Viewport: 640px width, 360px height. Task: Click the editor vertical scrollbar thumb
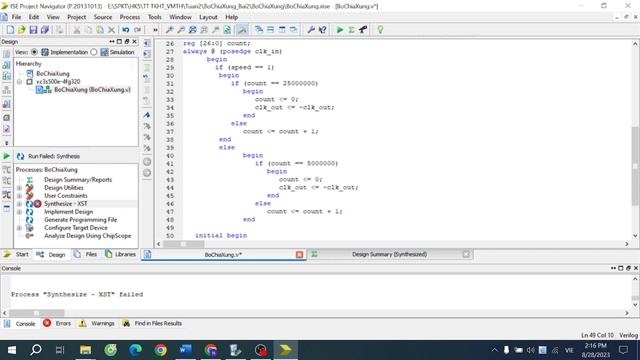pyautogui.click(x=635, y=165)
